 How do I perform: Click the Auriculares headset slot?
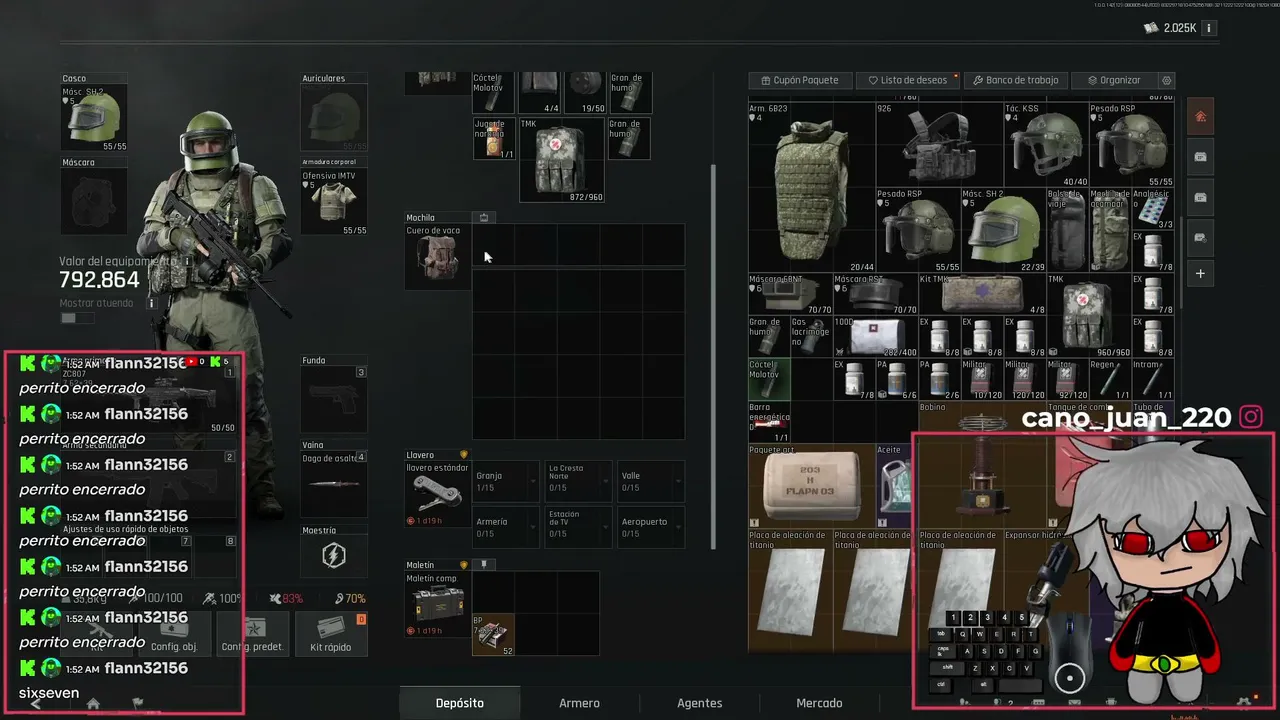[x=334, y=118]
